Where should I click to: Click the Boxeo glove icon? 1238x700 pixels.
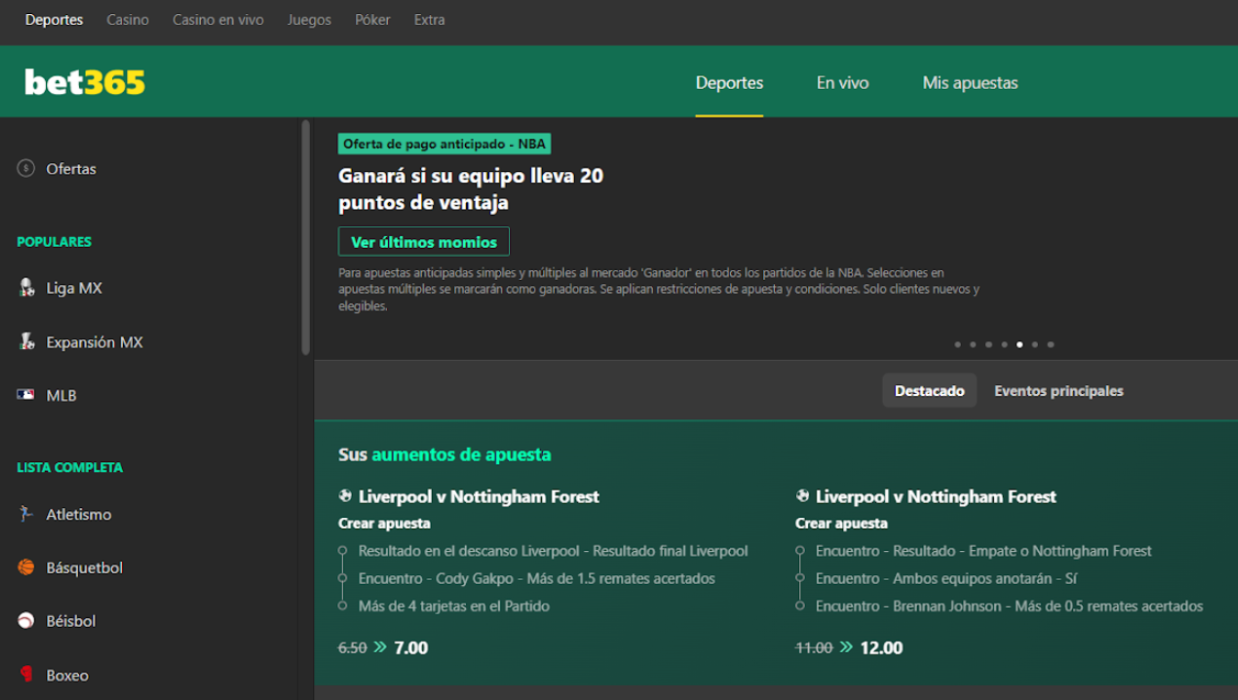(x=26, y=675)
